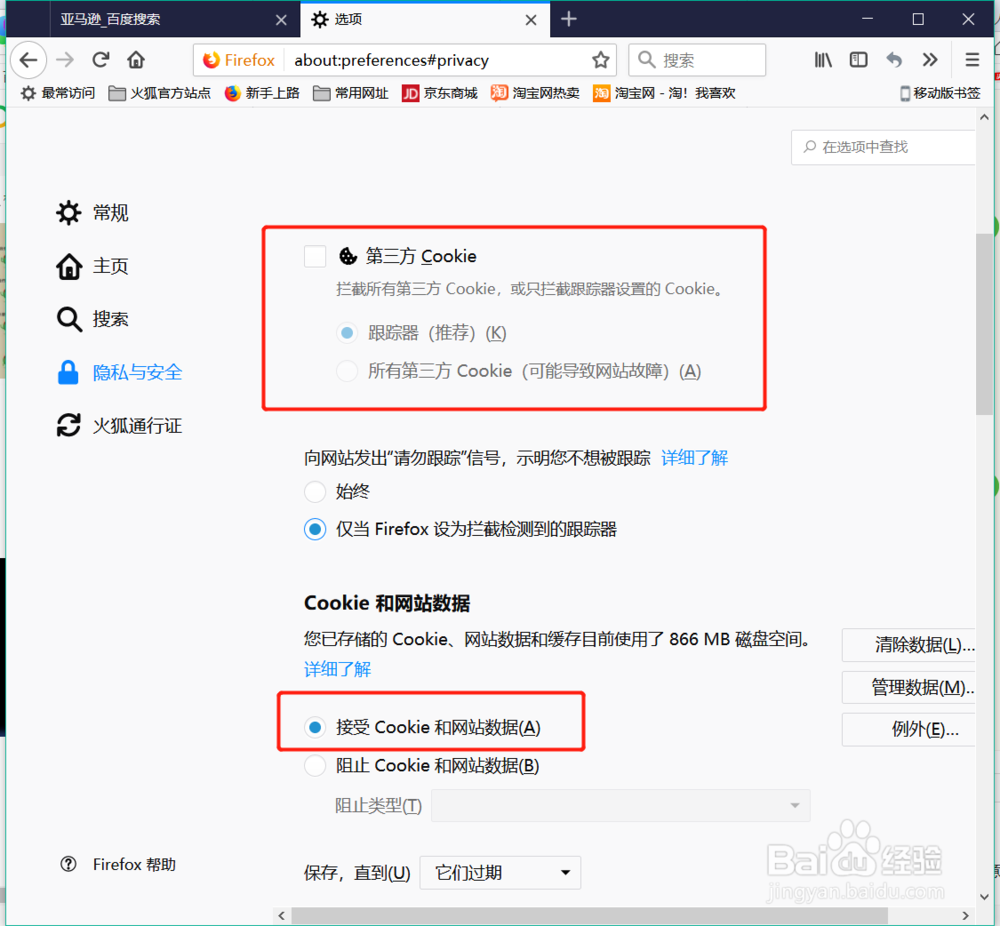Enable the 第三方 Cookie checkbox
The image size is (1000, 926).
pyautogui.click(x=315, y=256)
